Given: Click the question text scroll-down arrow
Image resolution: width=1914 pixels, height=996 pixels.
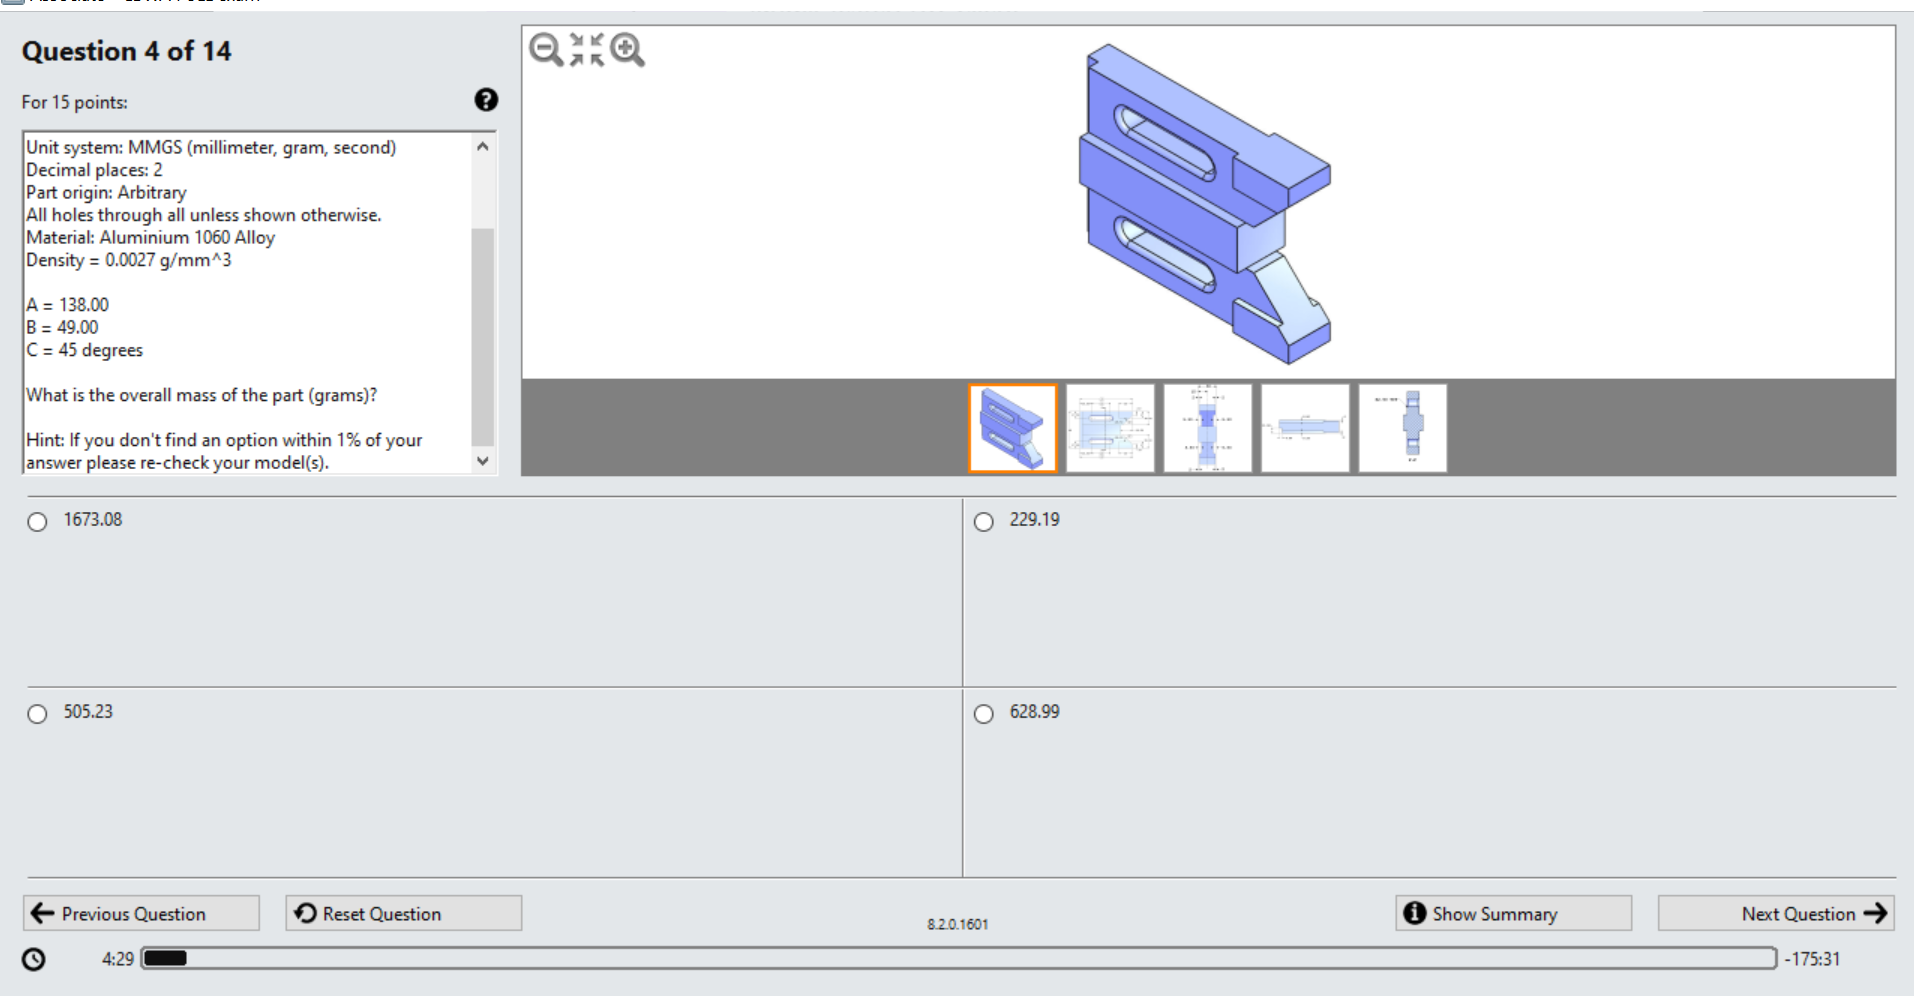Looking at the screenshot, I should pos(483,461).
